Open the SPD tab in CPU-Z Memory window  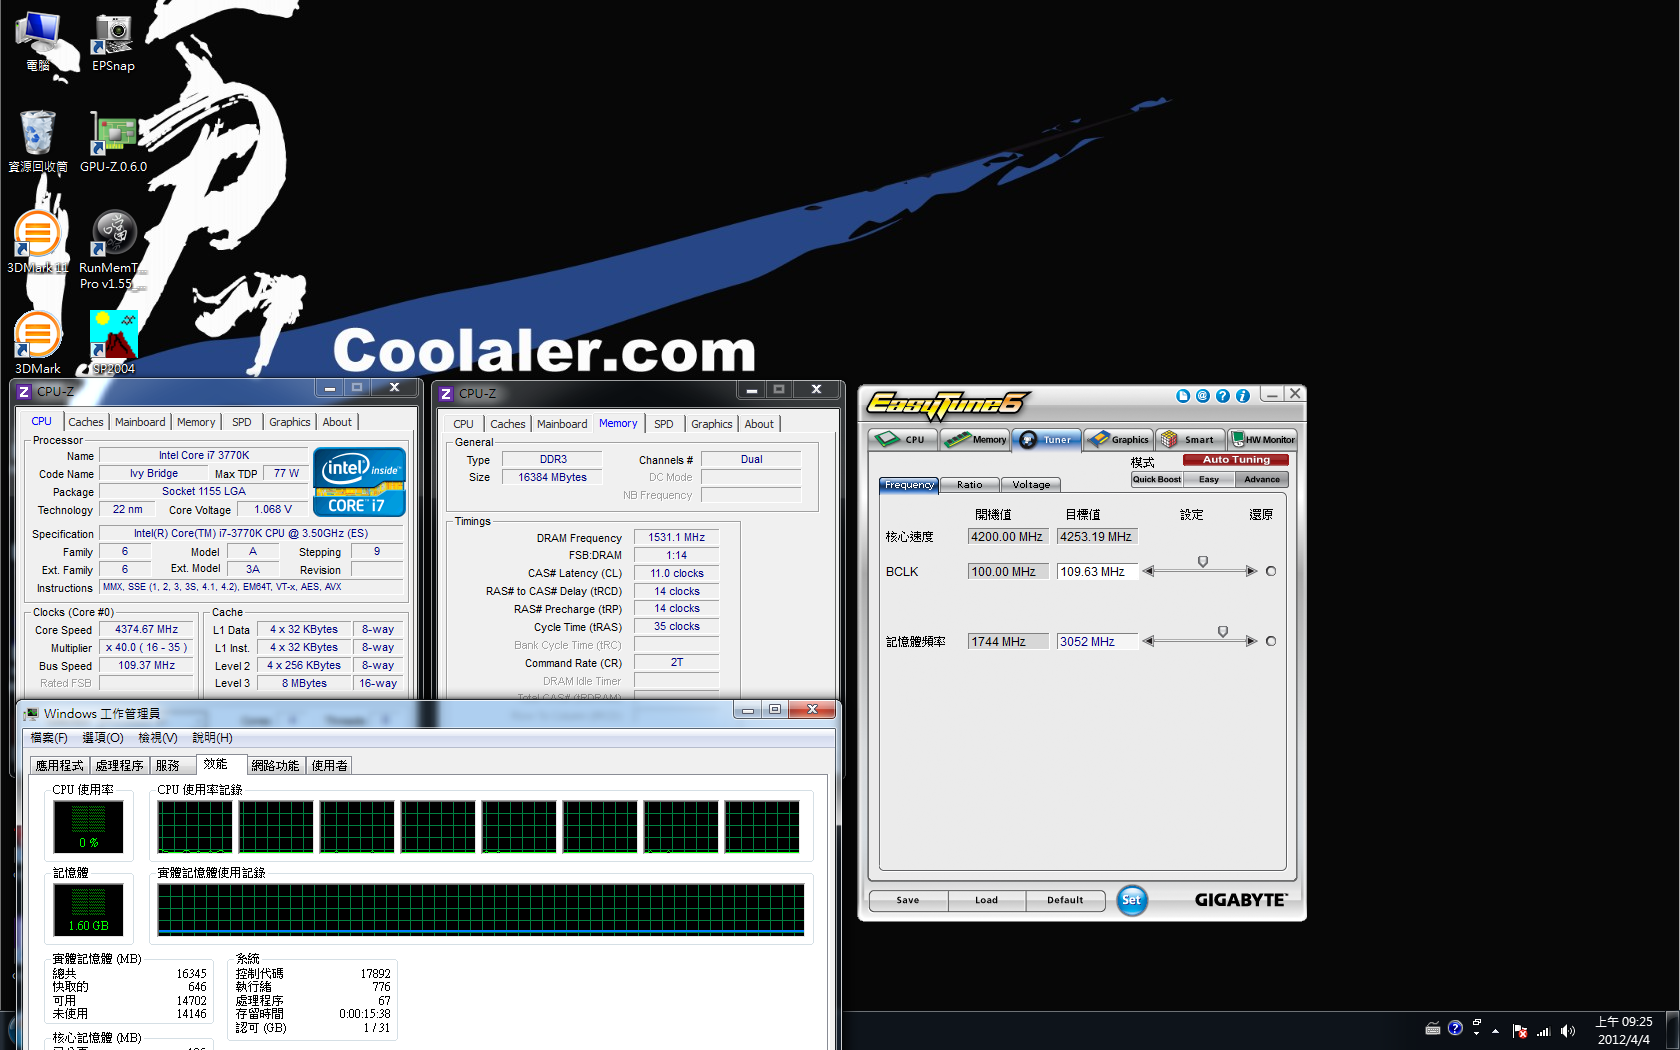[x=664, y=424]
